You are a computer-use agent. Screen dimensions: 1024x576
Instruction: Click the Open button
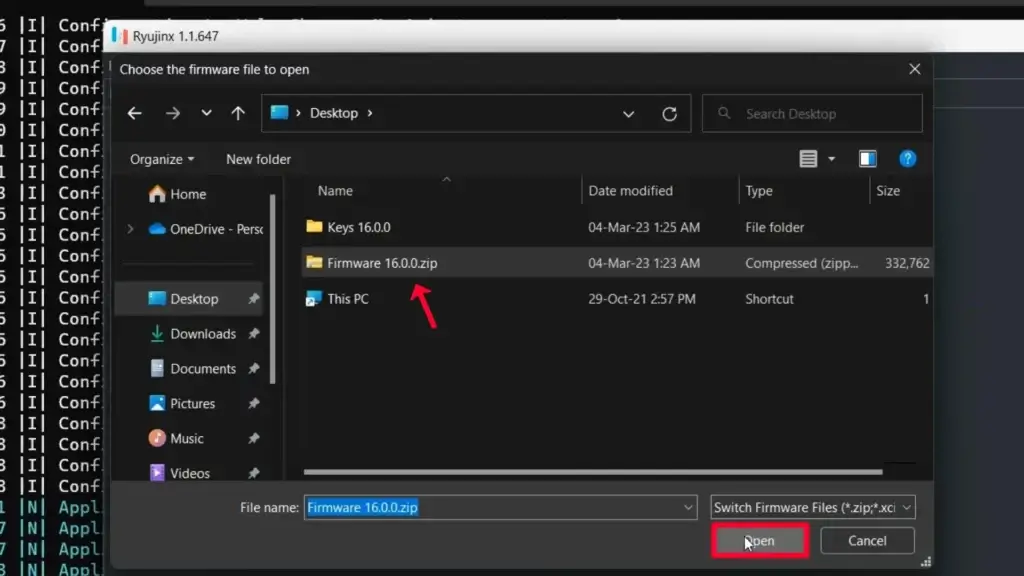click(760, 541)
